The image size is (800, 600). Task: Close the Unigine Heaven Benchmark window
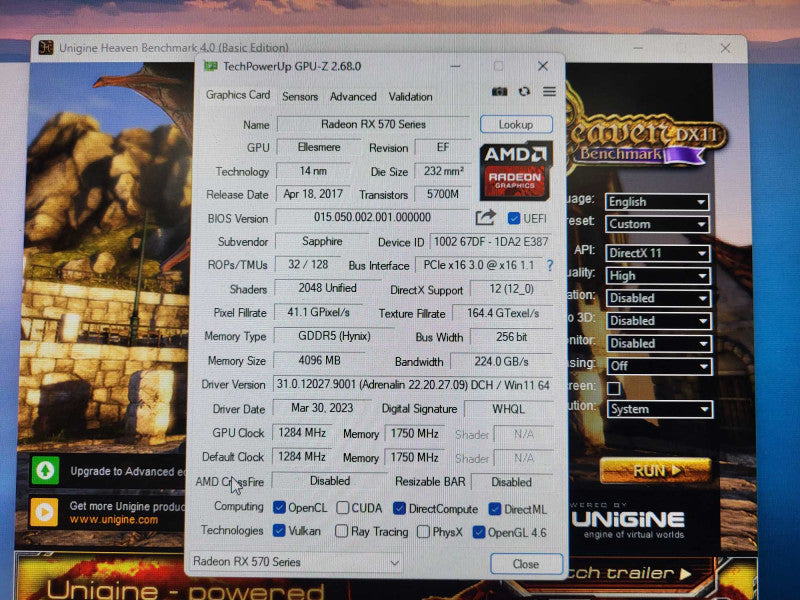click(x=725, y=48)
